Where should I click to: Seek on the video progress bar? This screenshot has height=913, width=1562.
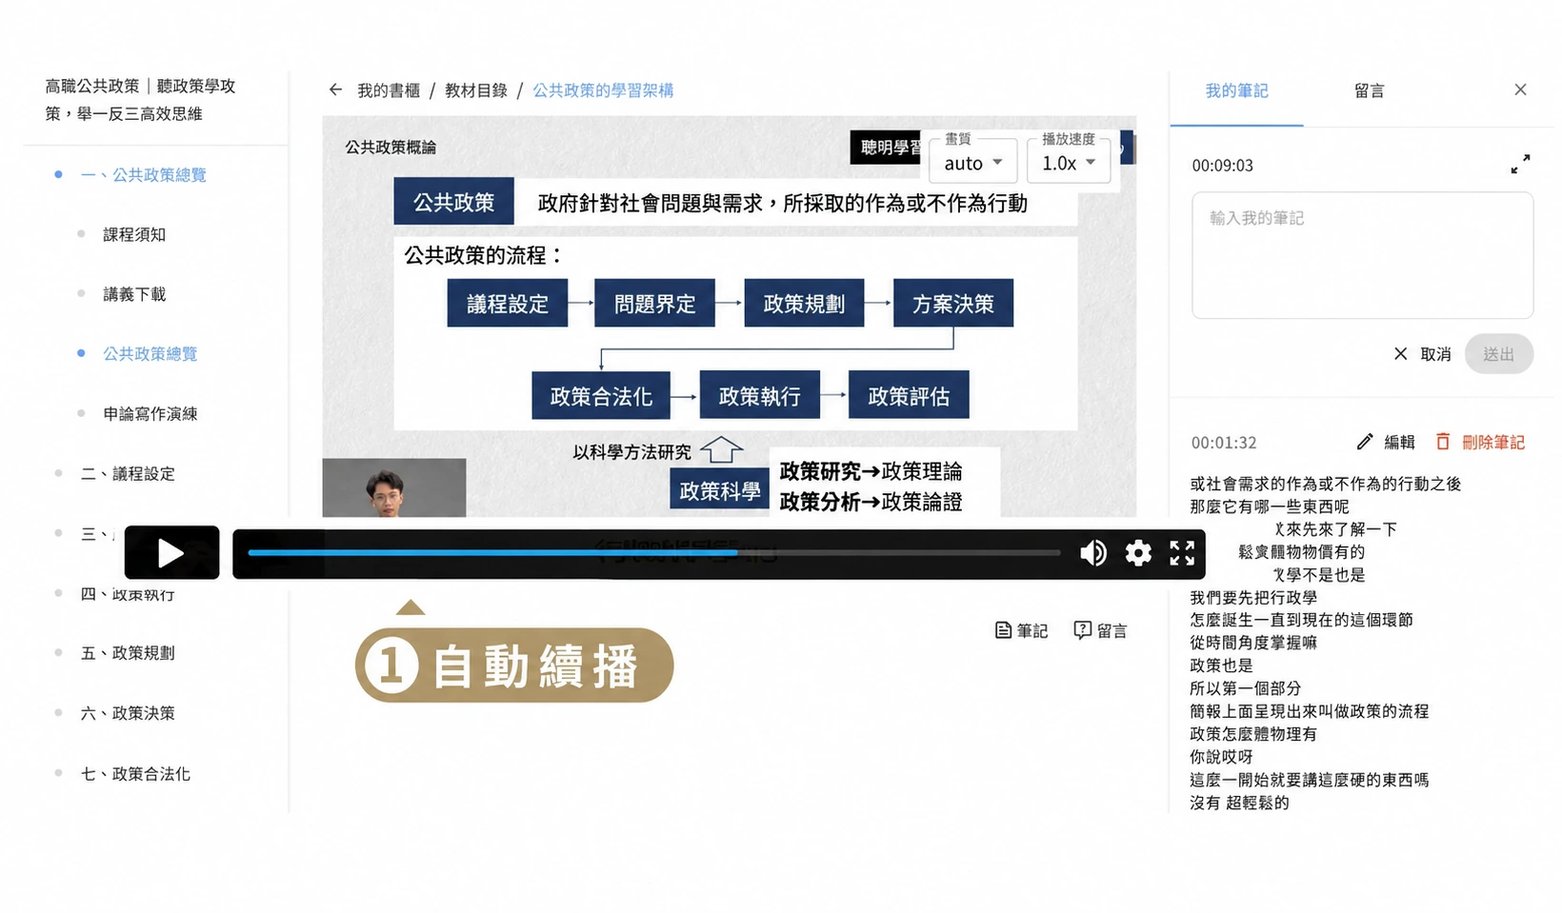pyautogui.click(x=654, y=552)
